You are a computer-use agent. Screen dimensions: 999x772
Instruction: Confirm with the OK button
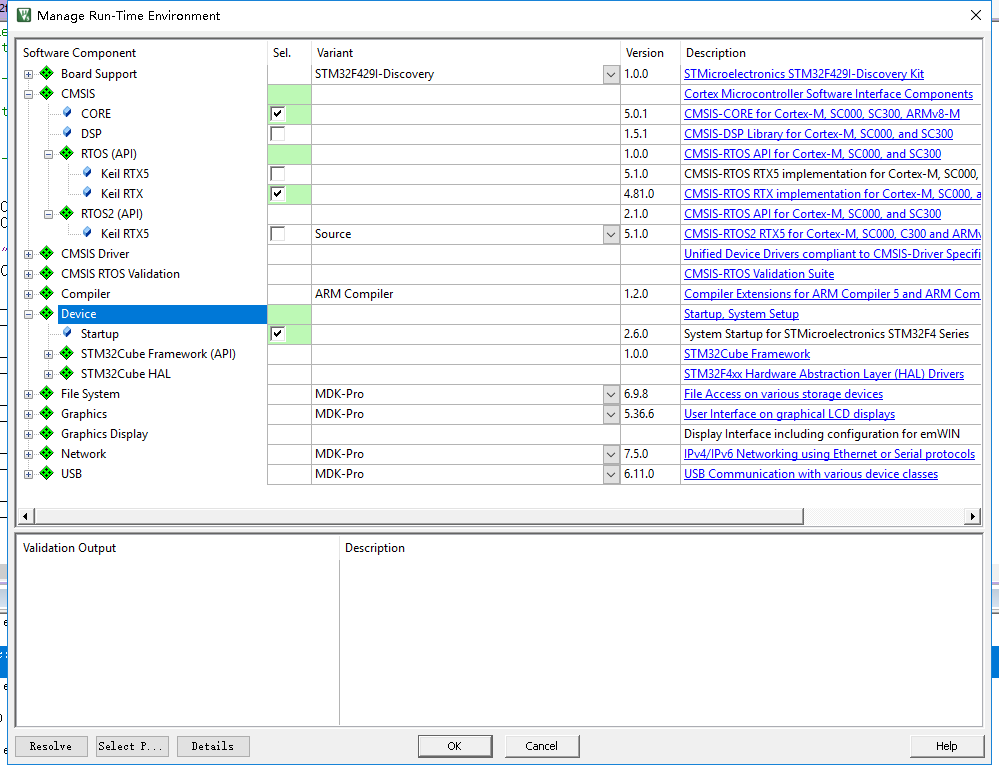click(x=455, y=746)
